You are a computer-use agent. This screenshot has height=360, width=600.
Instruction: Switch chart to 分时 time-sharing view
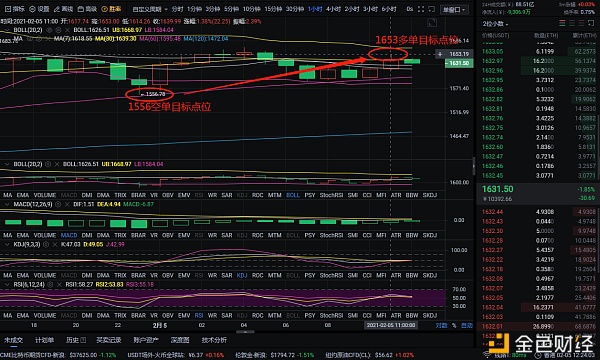(x=177, y=9)
